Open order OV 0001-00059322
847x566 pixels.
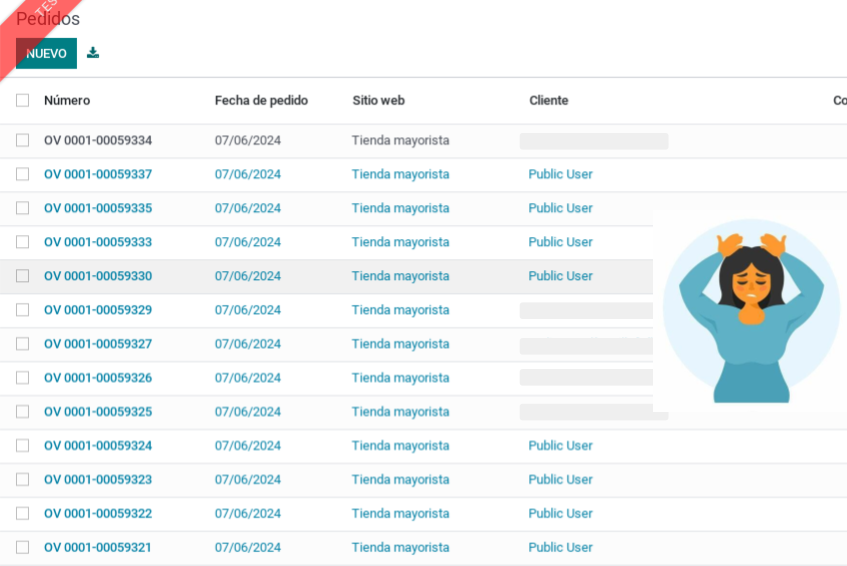[x=98, y=513]
